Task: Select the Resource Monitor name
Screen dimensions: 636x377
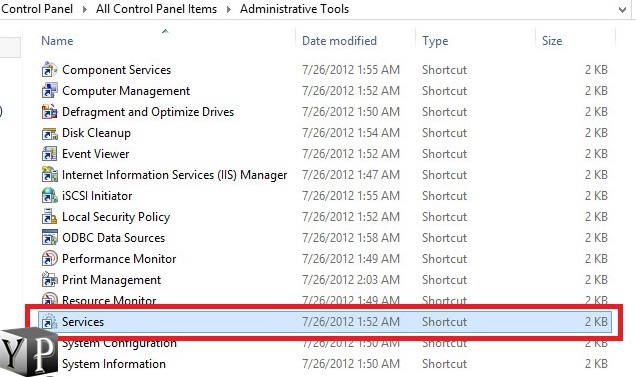Action: click(x=109, y=300)
